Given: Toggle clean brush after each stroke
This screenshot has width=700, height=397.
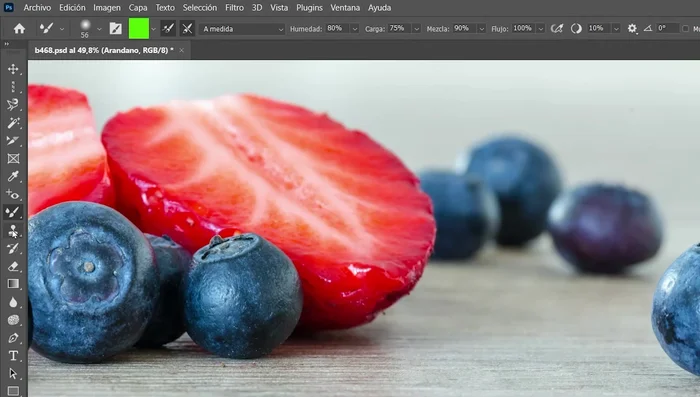Looking at the screenshot, I should pyautogui.click(x=188, y=29).
